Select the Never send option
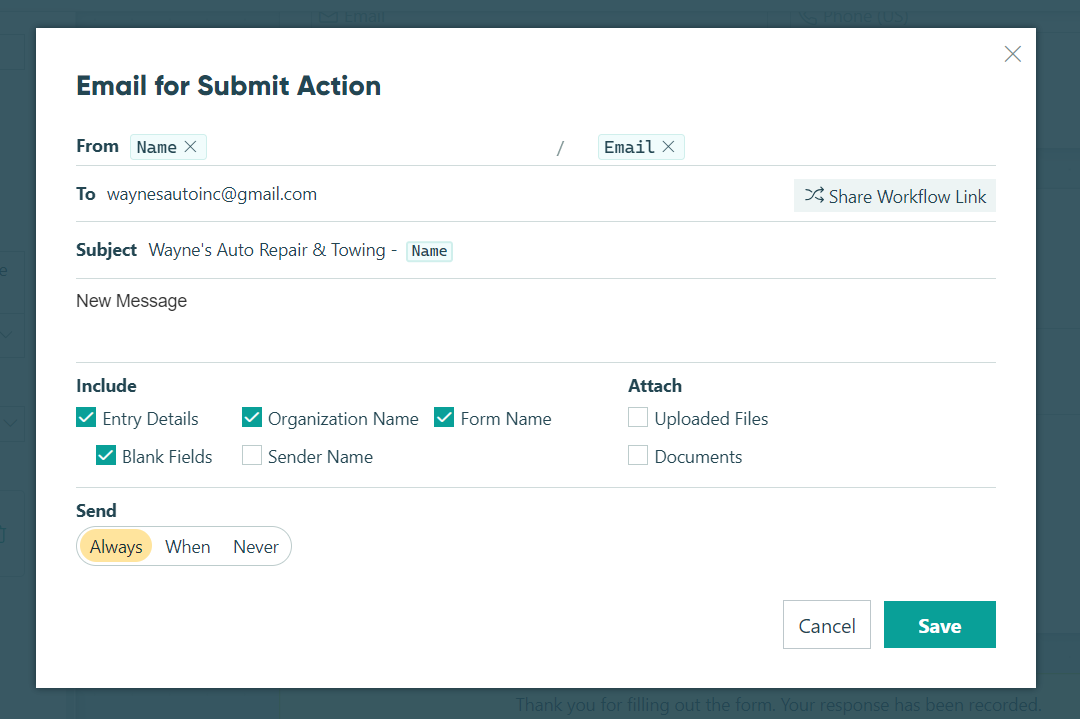Viewport: 1080px width, 719px height. point(256,546)
